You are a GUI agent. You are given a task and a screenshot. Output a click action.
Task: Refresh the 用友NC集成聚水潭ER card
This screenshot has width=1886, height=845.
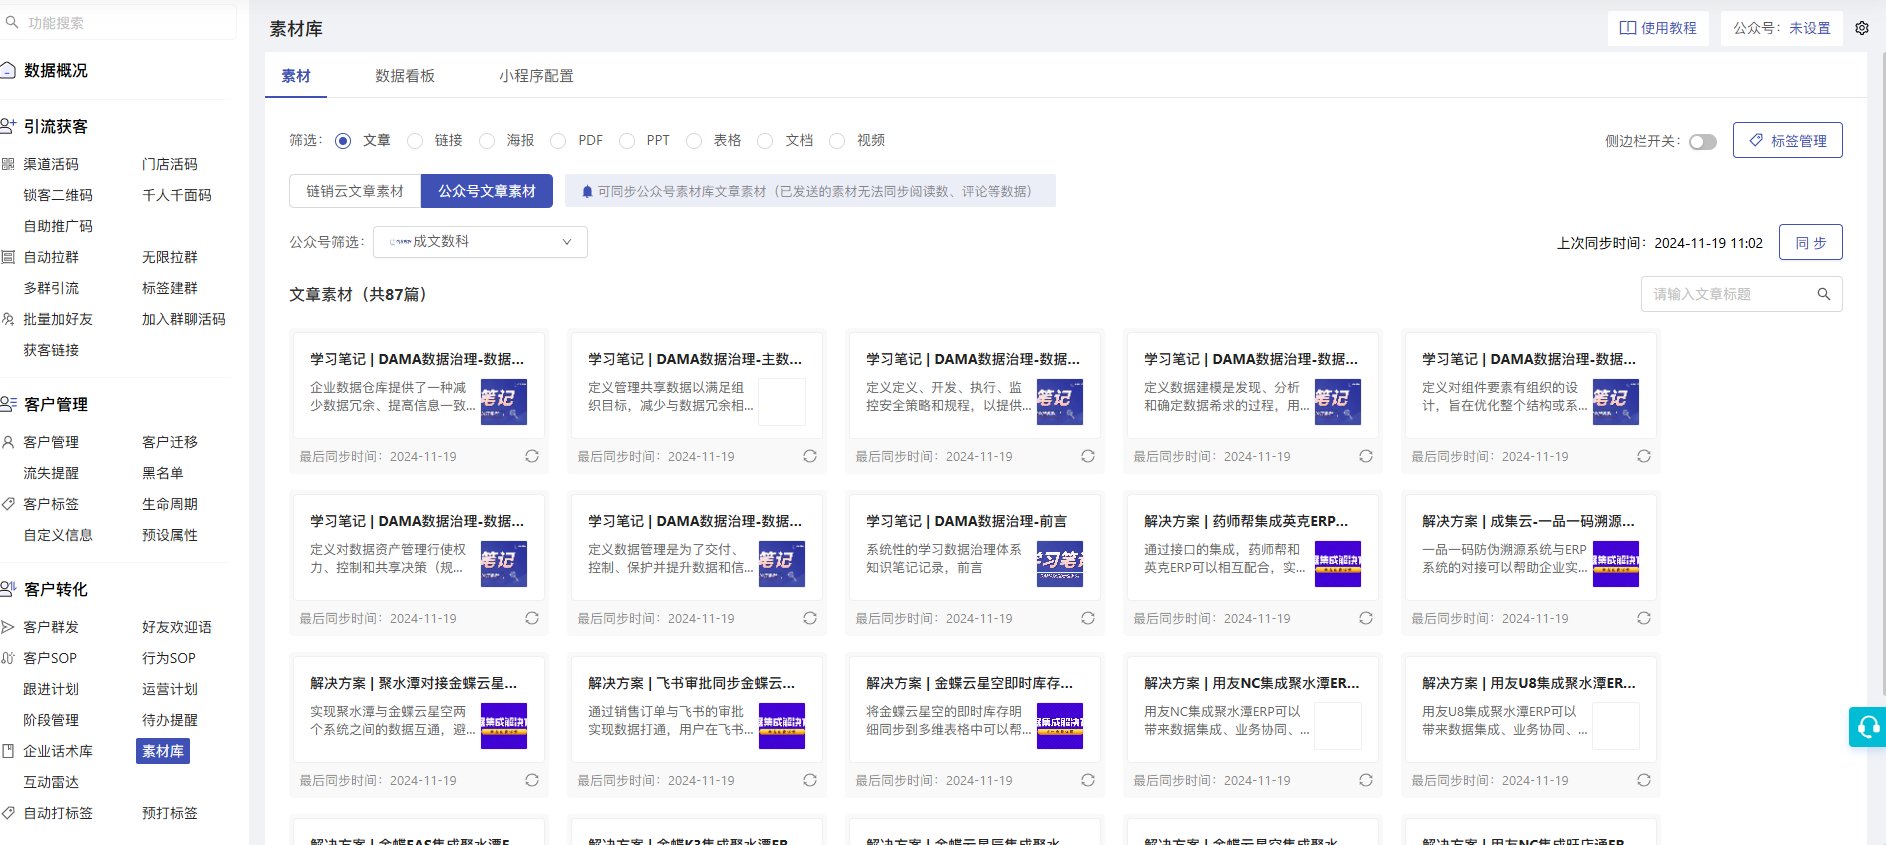(1366, 780)
